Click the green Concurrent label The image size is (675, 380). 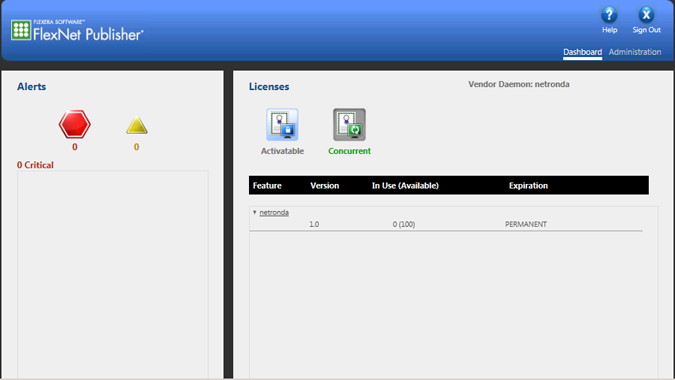[x=349, y=151]
